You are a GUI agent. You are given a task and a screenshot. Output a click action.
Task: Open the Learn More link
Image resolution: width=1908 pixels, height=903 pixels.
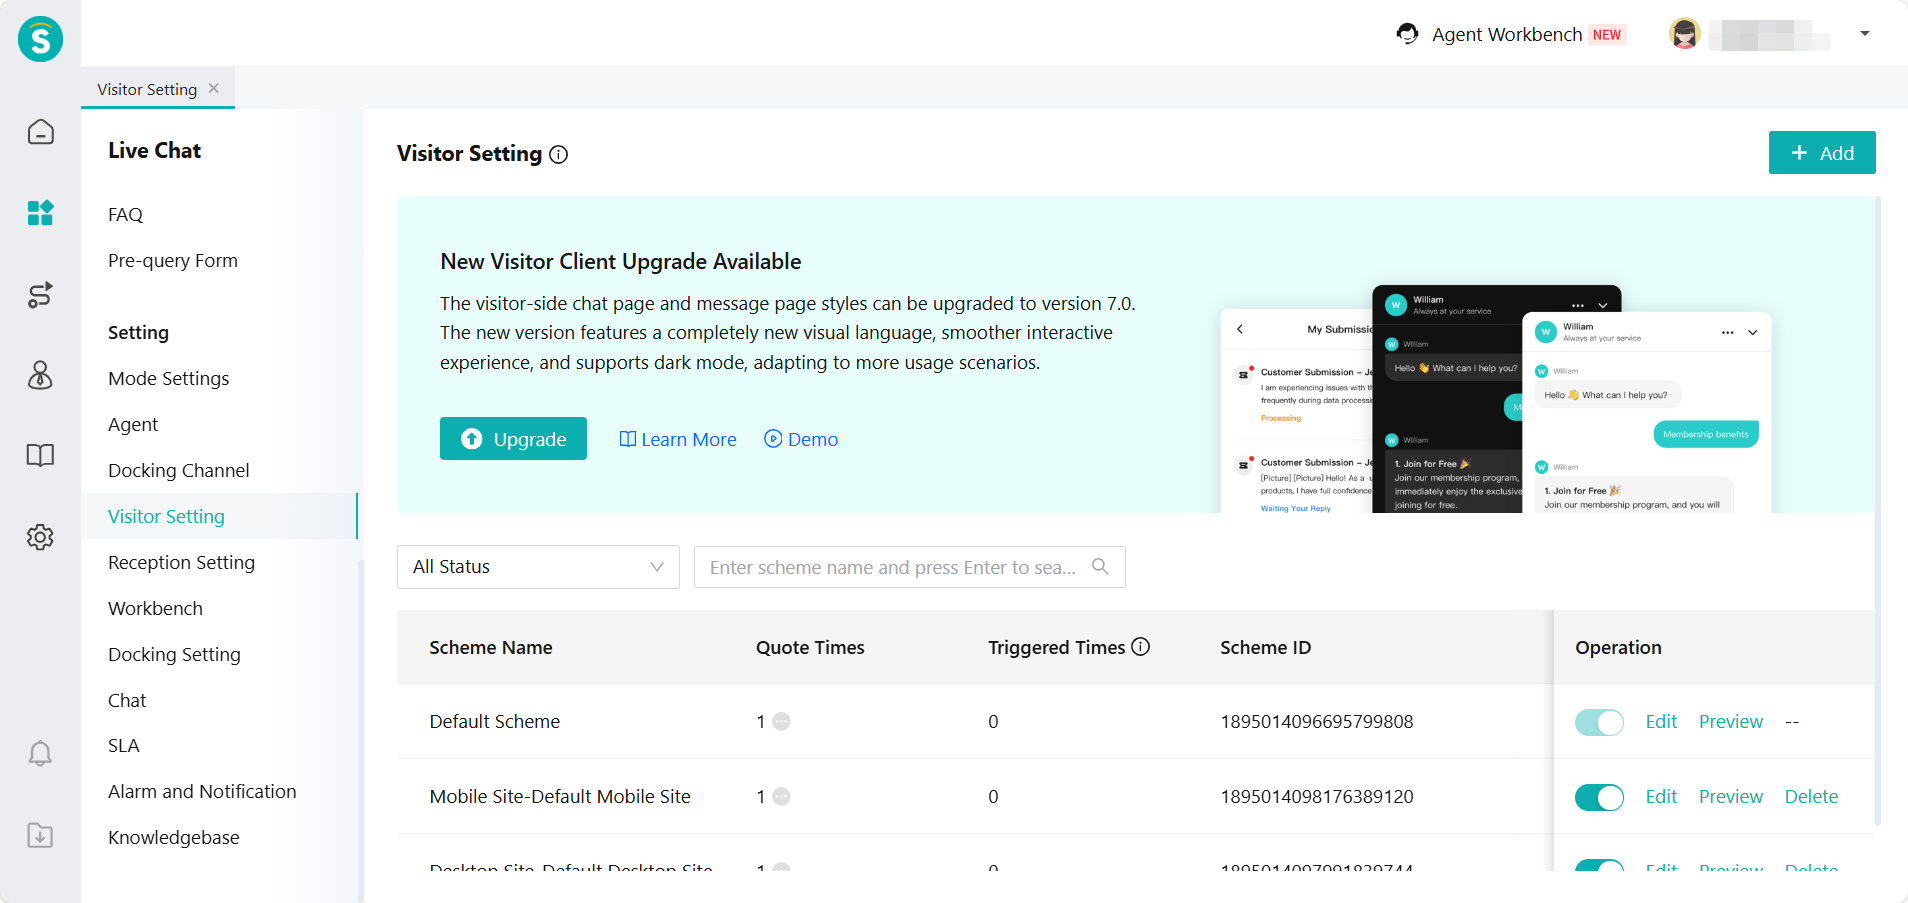coord(678,439)
